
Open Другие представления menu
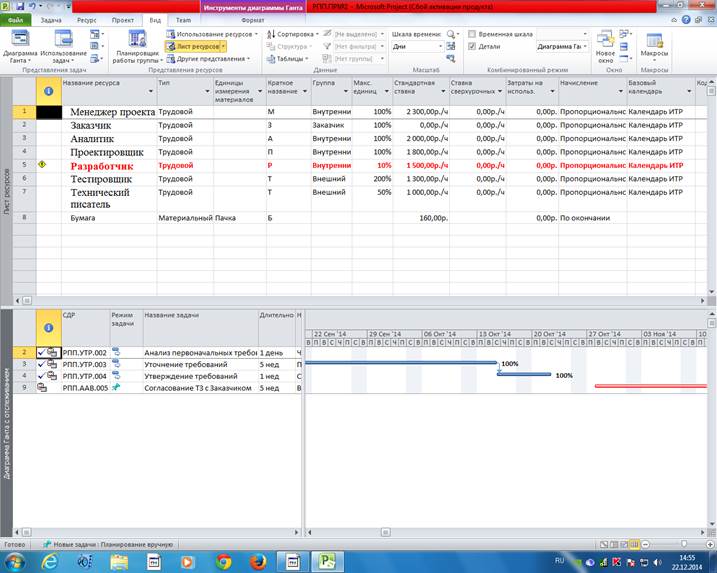[x=209, y=59]
